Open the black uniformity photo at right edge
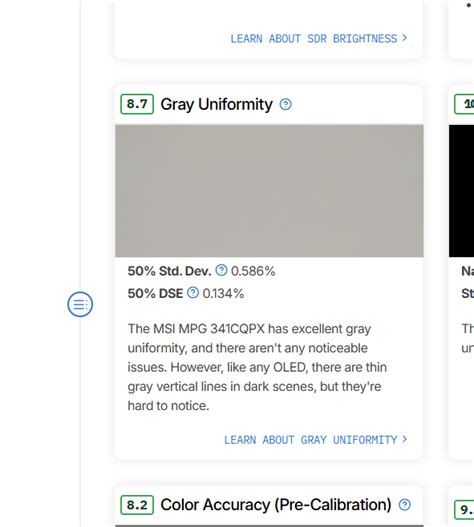This screenshot has height=527, width=474. (461, 191)
